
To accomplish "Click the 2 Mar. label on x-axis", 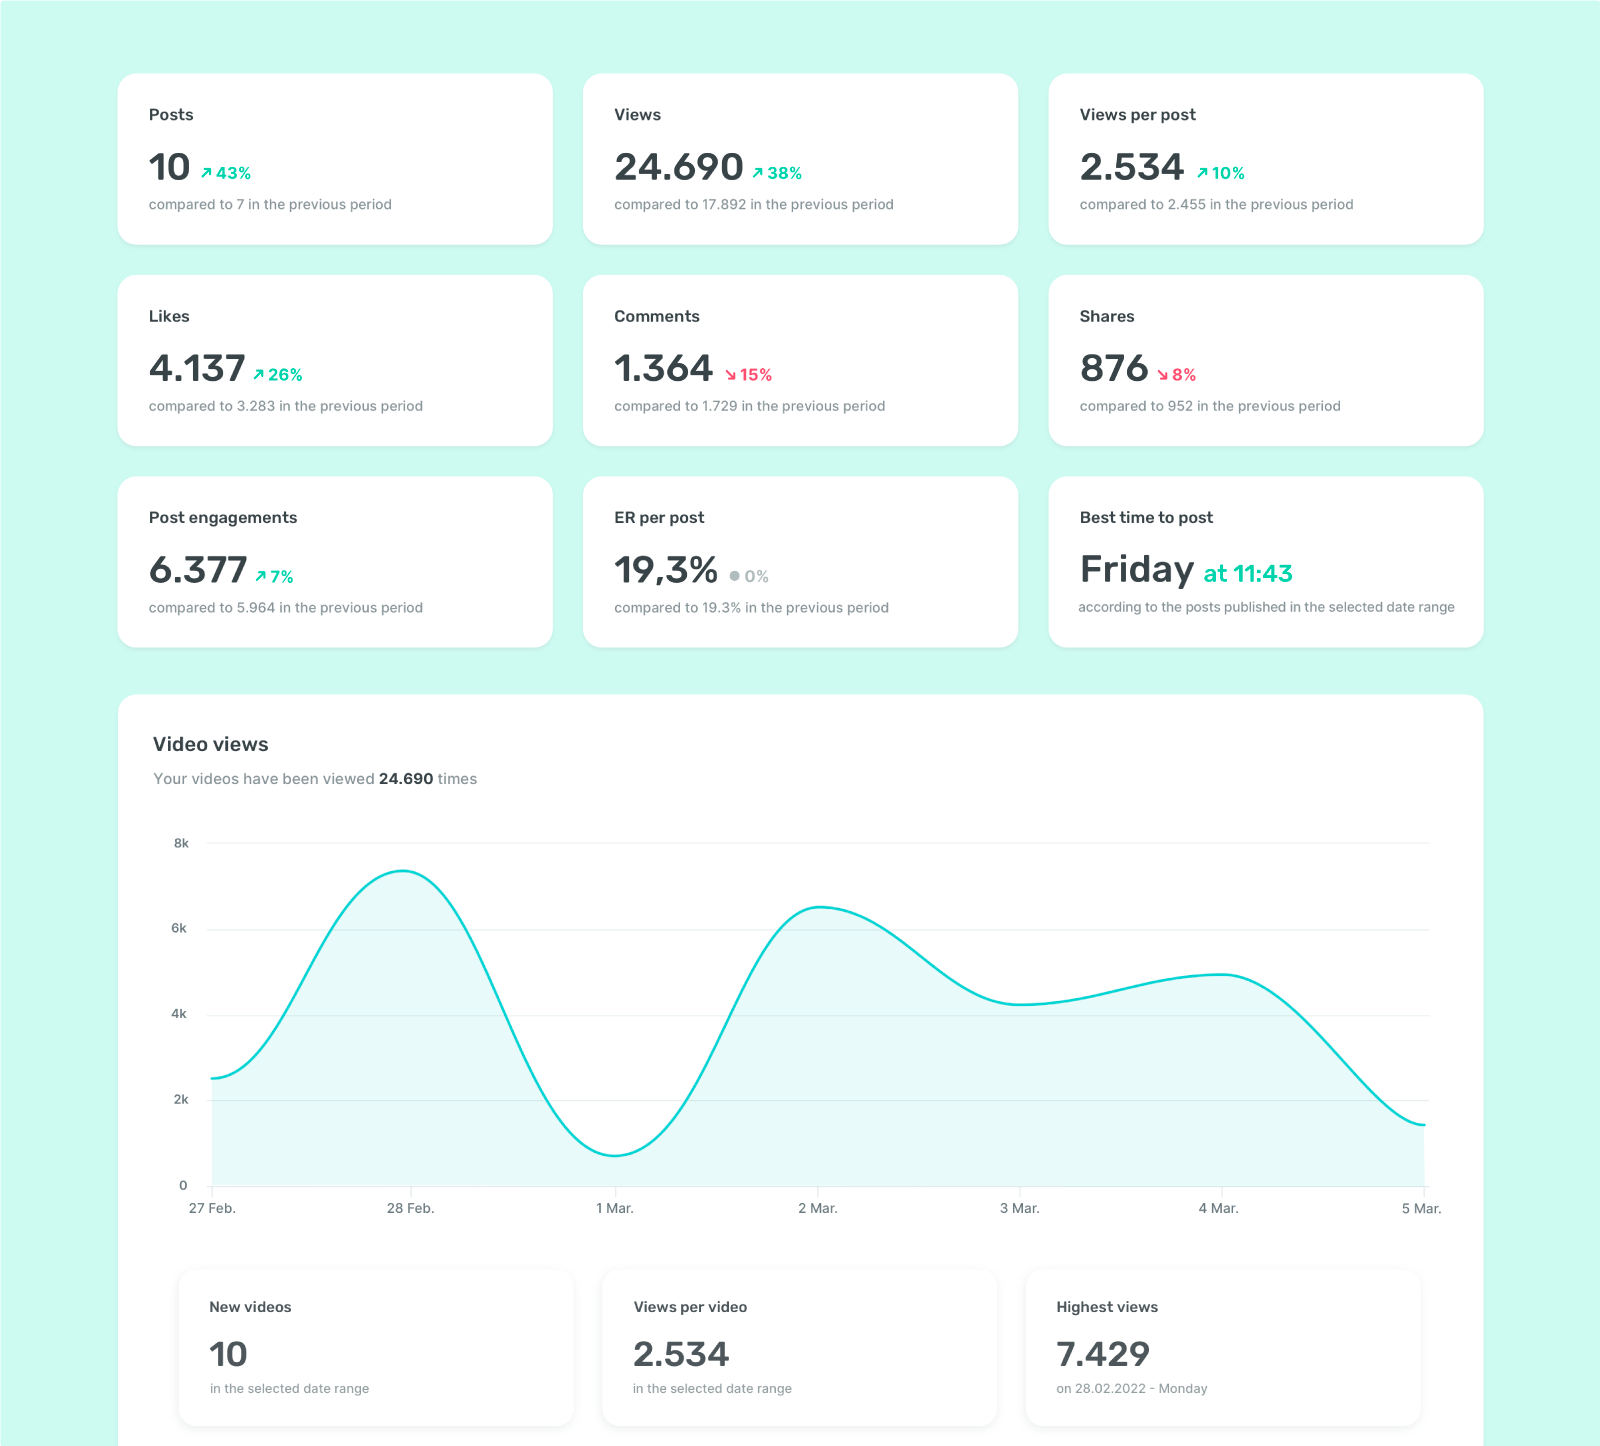I will tap(817, 1208).
